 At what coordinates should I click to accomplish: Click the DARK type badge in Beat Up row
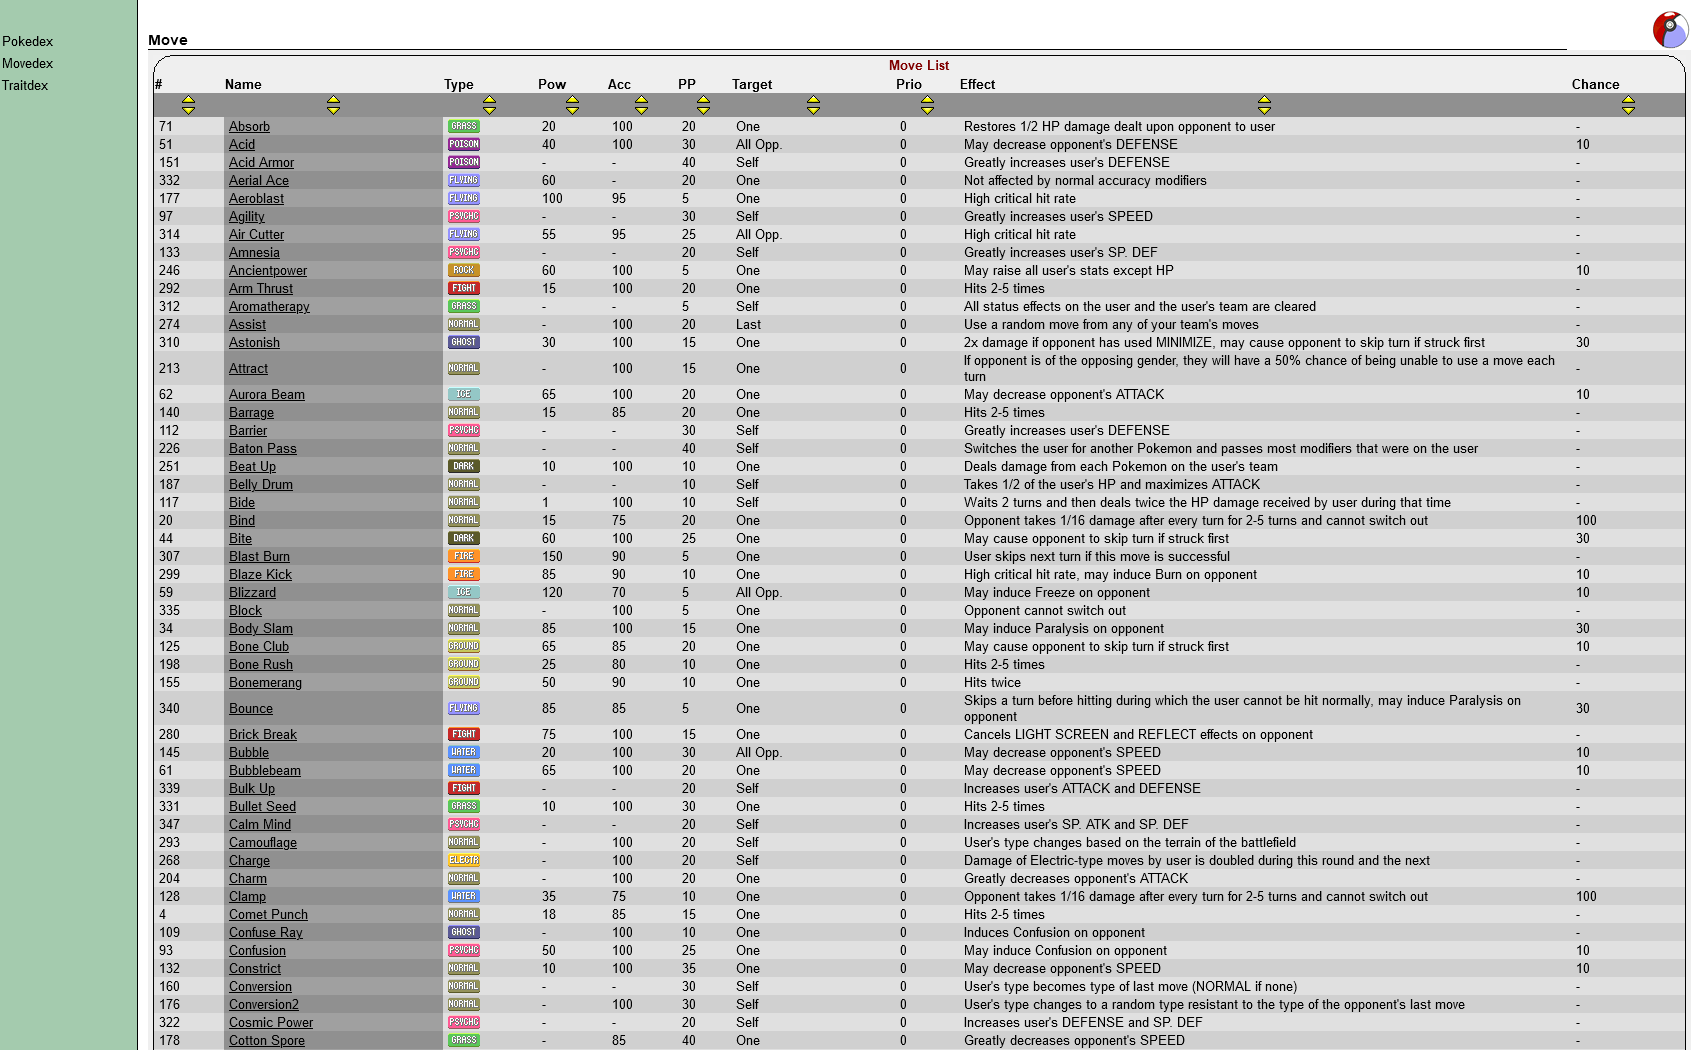[464, 466]
